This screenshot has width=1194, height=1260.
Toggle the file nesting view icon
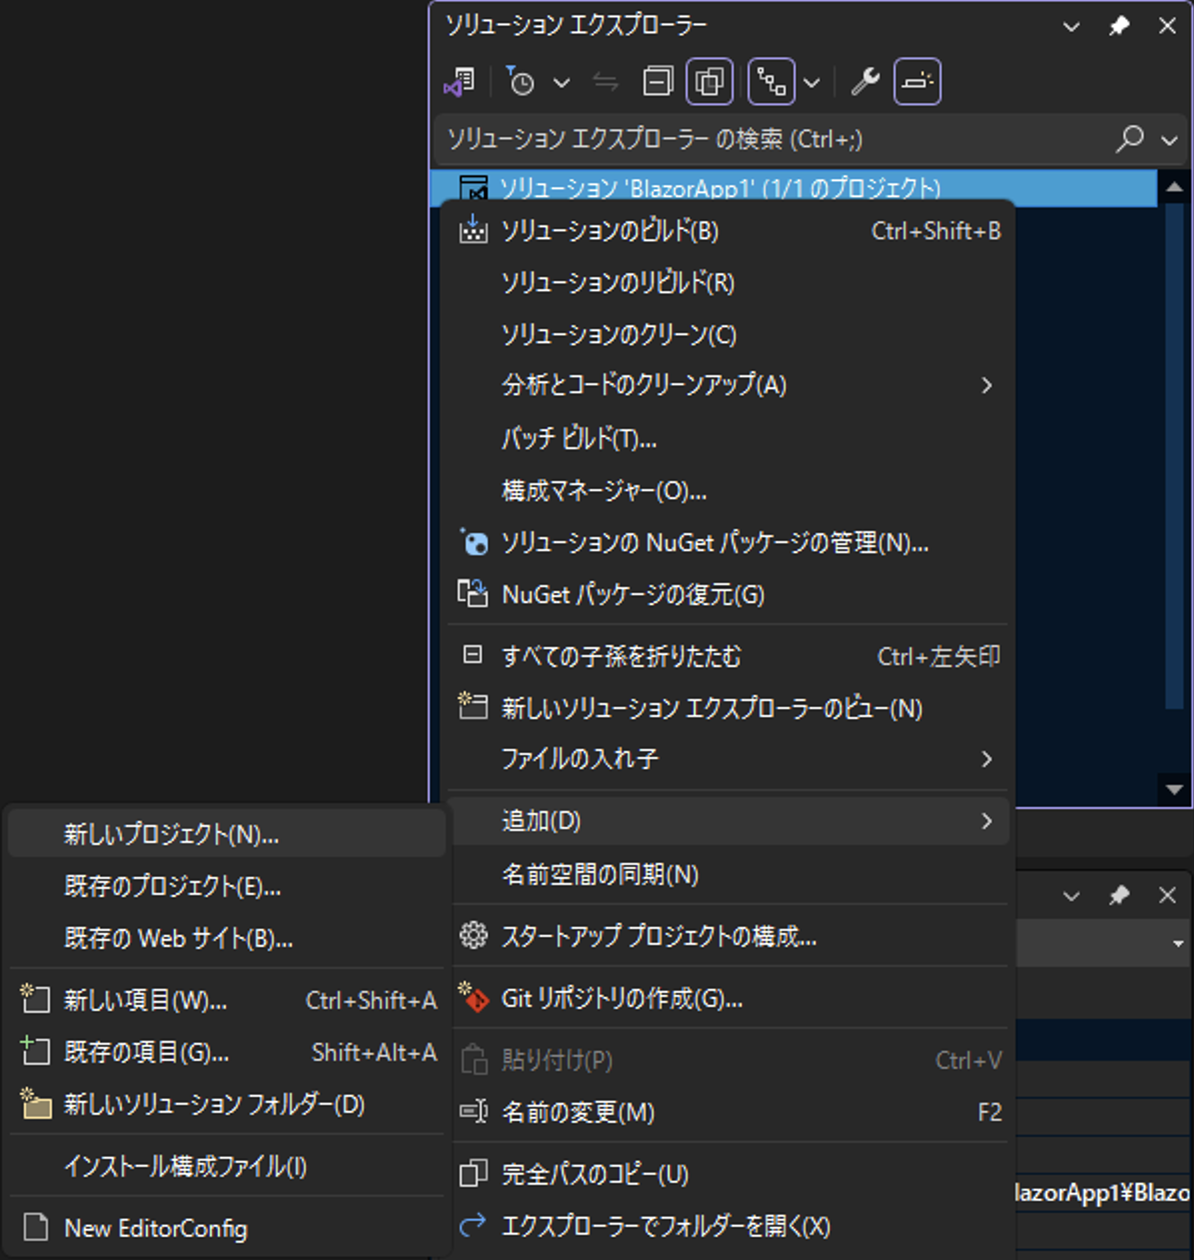click(772, 82)
